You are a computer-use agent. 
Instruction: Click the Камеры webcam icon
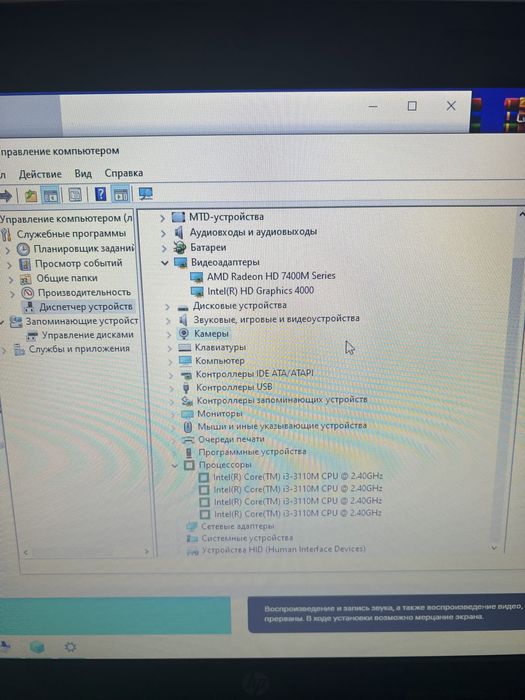pos(183,333)
